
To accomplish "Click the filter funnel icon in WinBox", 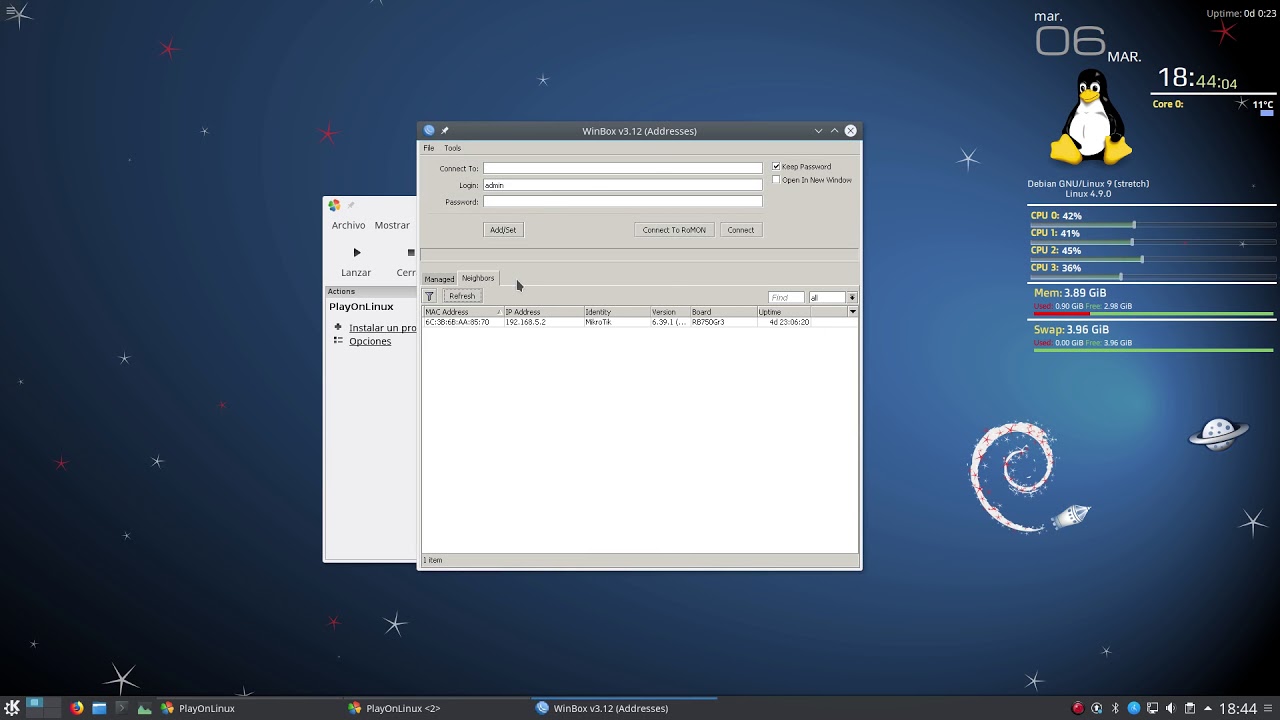I will pyautogui.click(x=429, y=296).
